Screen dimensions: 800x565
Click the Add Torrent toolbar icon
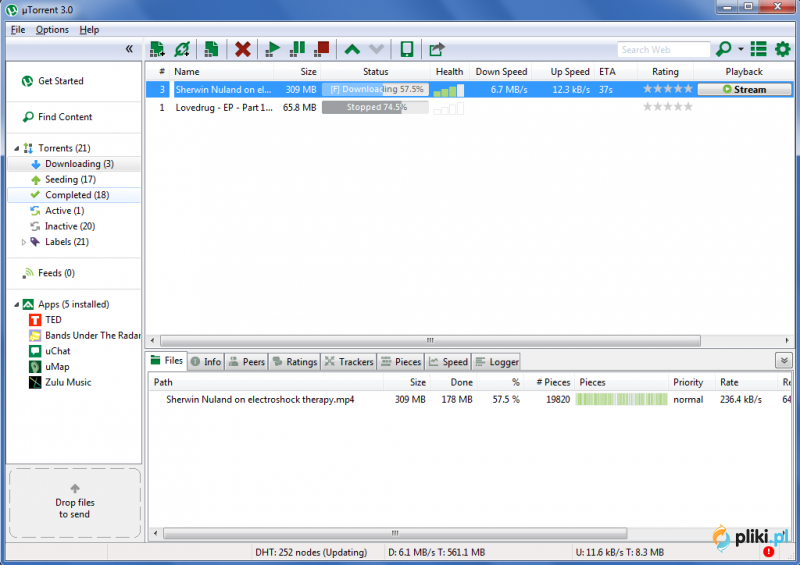[x=157, y=50]
